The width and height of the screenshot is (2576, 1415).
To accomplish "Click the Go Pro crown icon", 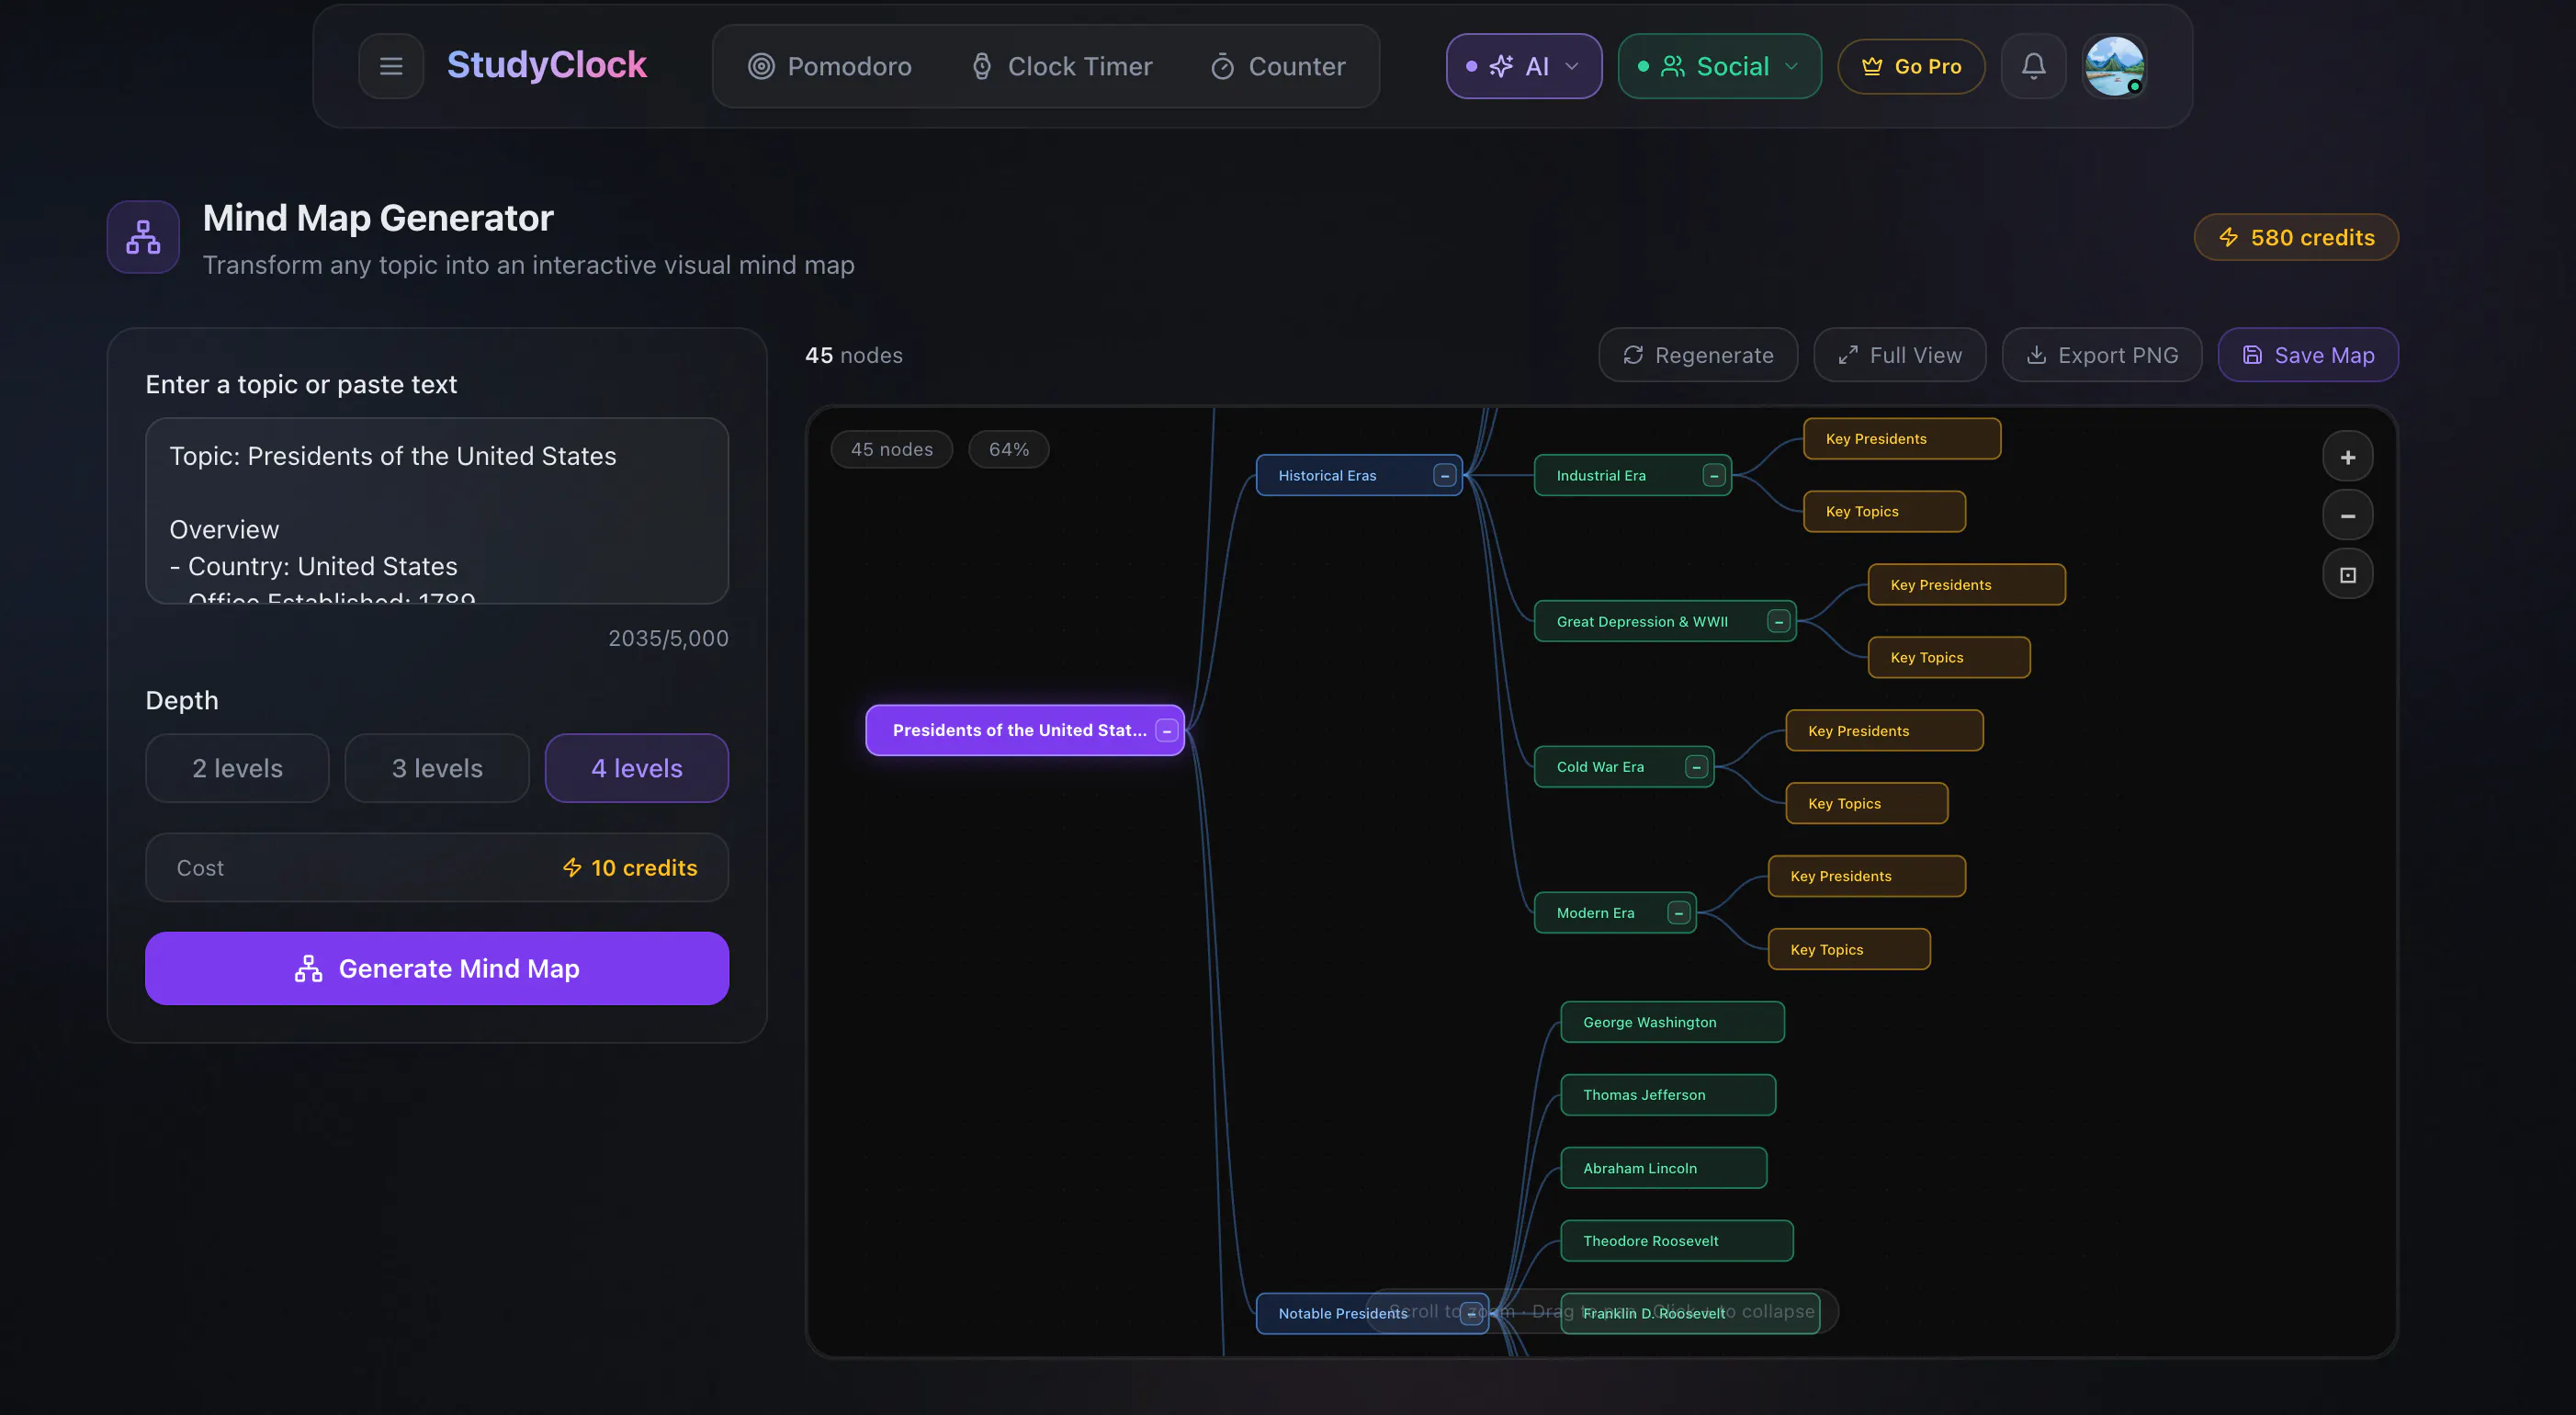I will [x=1872, y=66].
